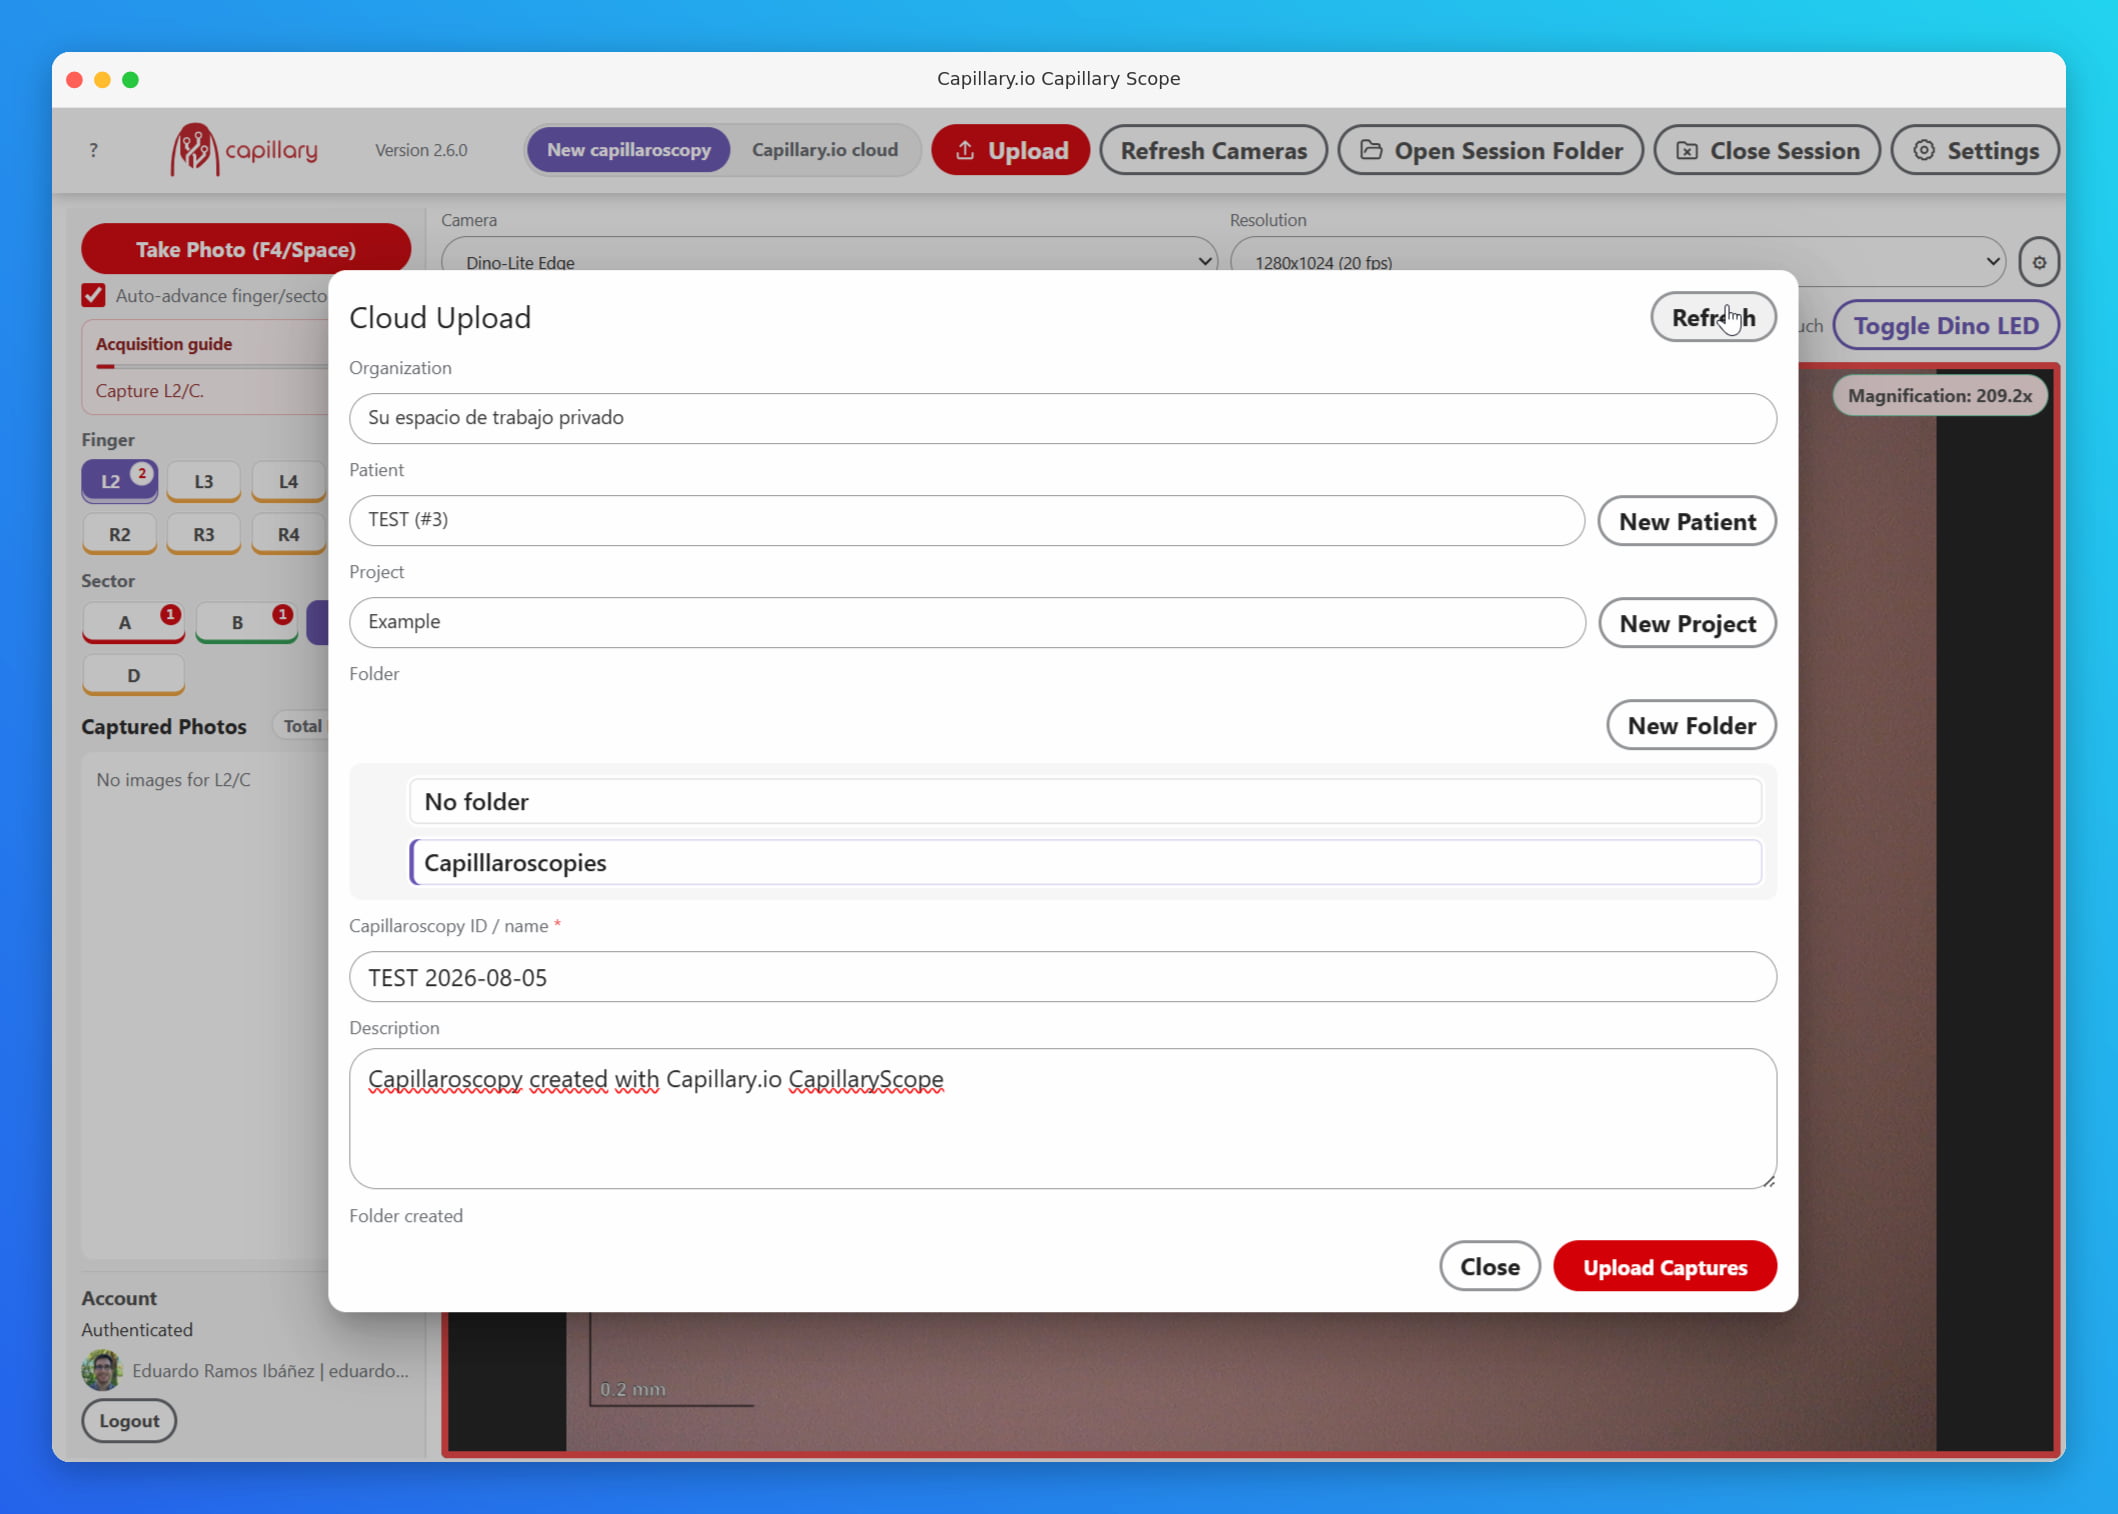Select the Capilllaroscopies folder
Screen dimensions: 2118x1514
pyautogui.click(x=1085, y=862)
